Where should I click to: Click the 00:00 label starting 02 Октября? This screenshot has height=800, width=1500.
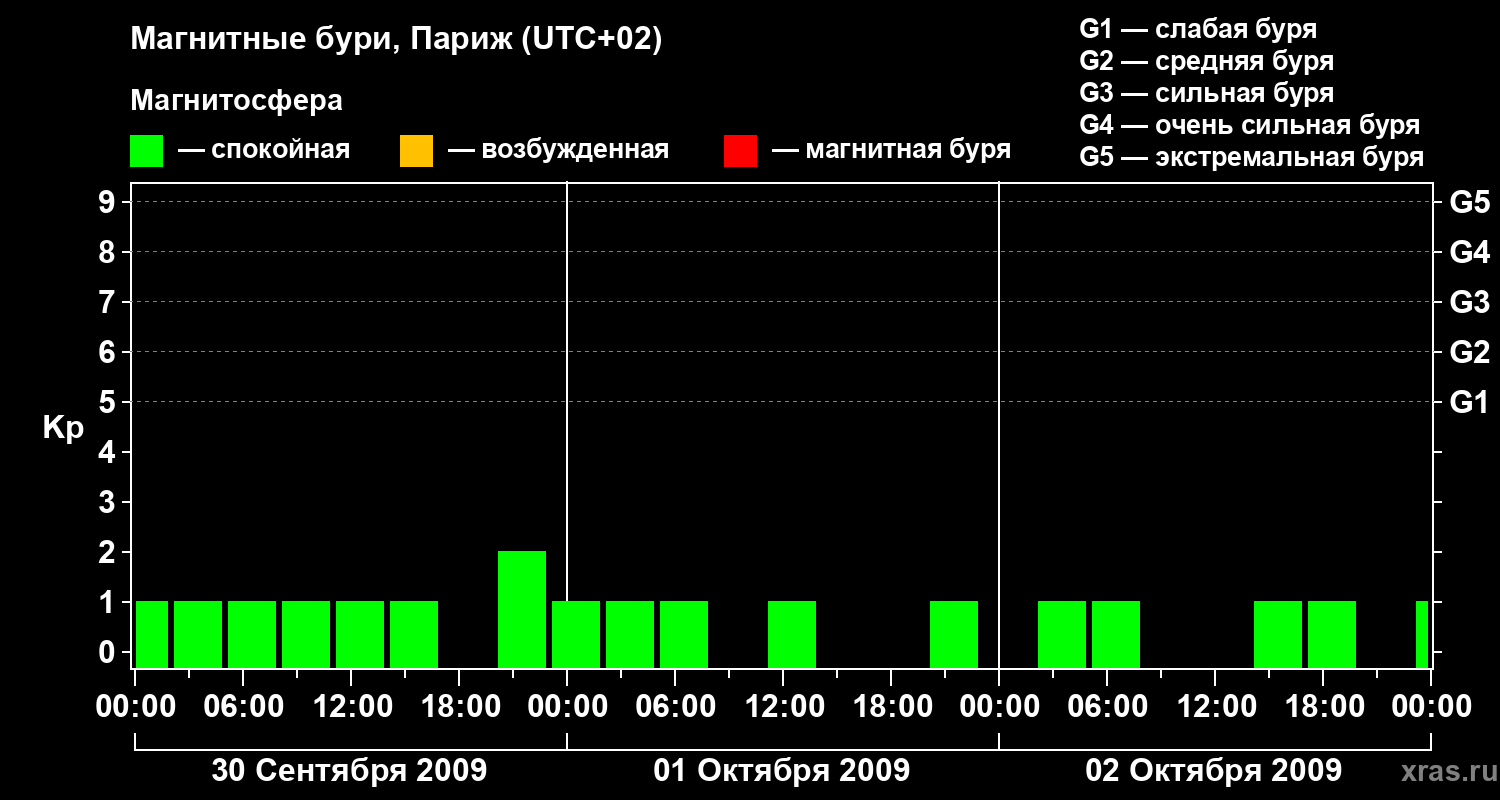point(998,707)
